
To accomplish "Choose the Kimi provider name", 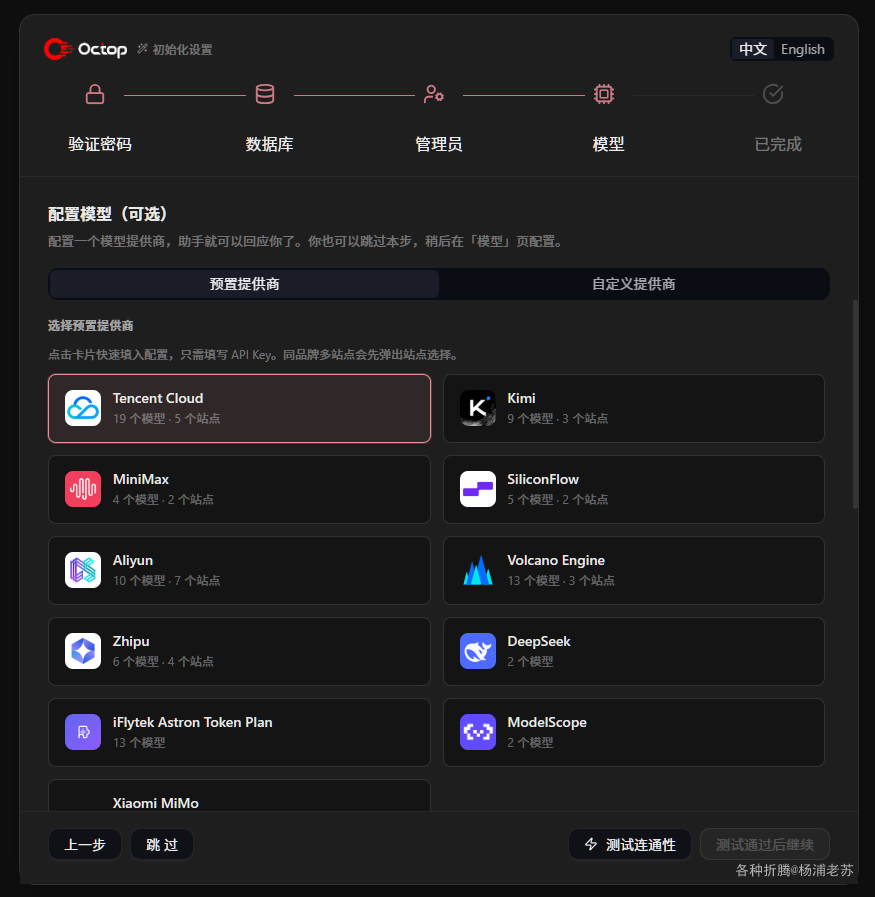I will [x=522, y=398].
